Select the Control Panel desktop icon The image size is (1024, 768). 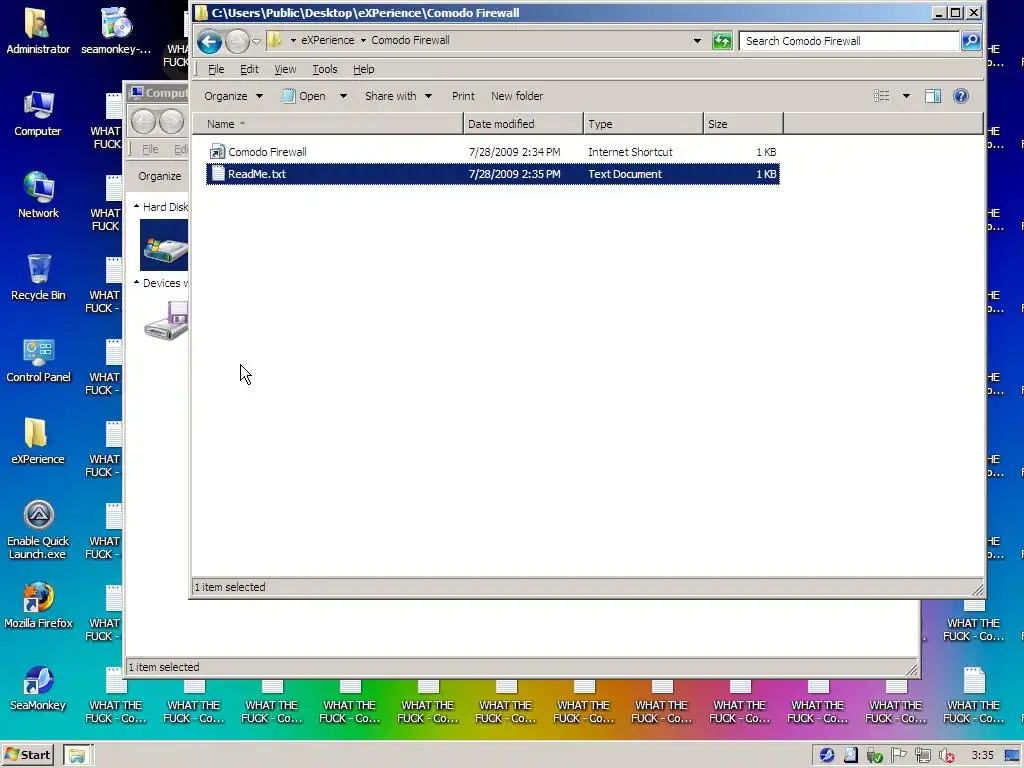(x=38, y=360)
